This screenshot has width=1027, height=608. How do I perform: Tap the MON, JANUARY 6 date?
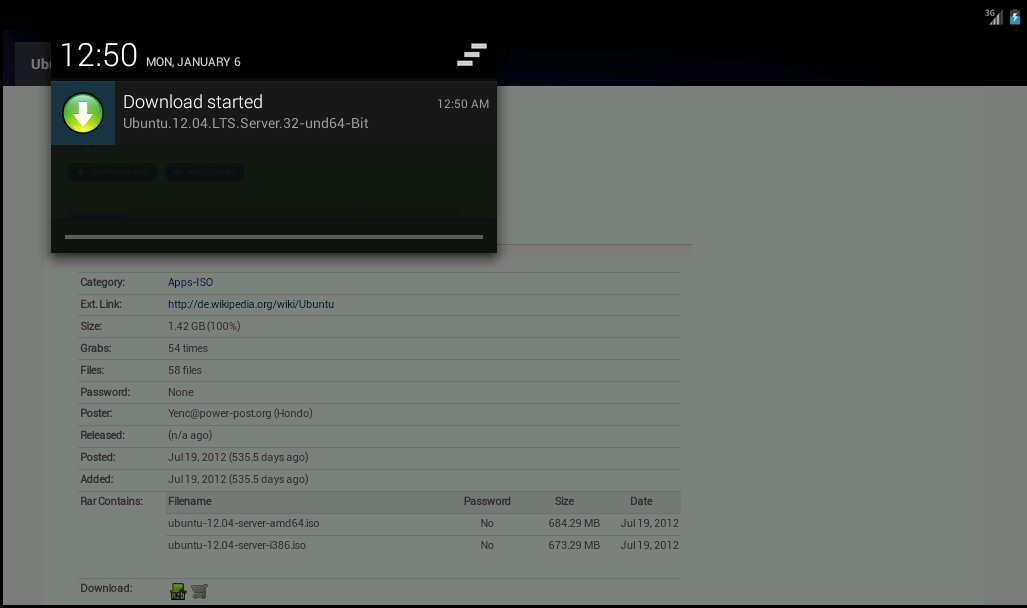(x=193, y=62)
